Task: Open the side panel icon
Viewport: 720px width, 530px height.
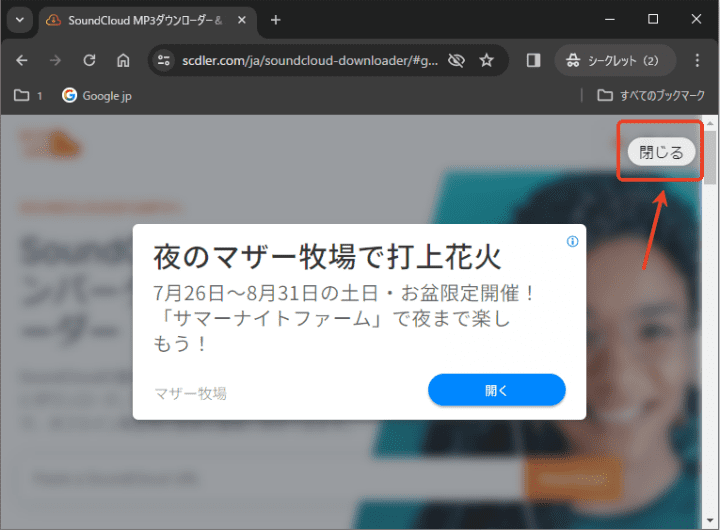Action: pos(533,60)
